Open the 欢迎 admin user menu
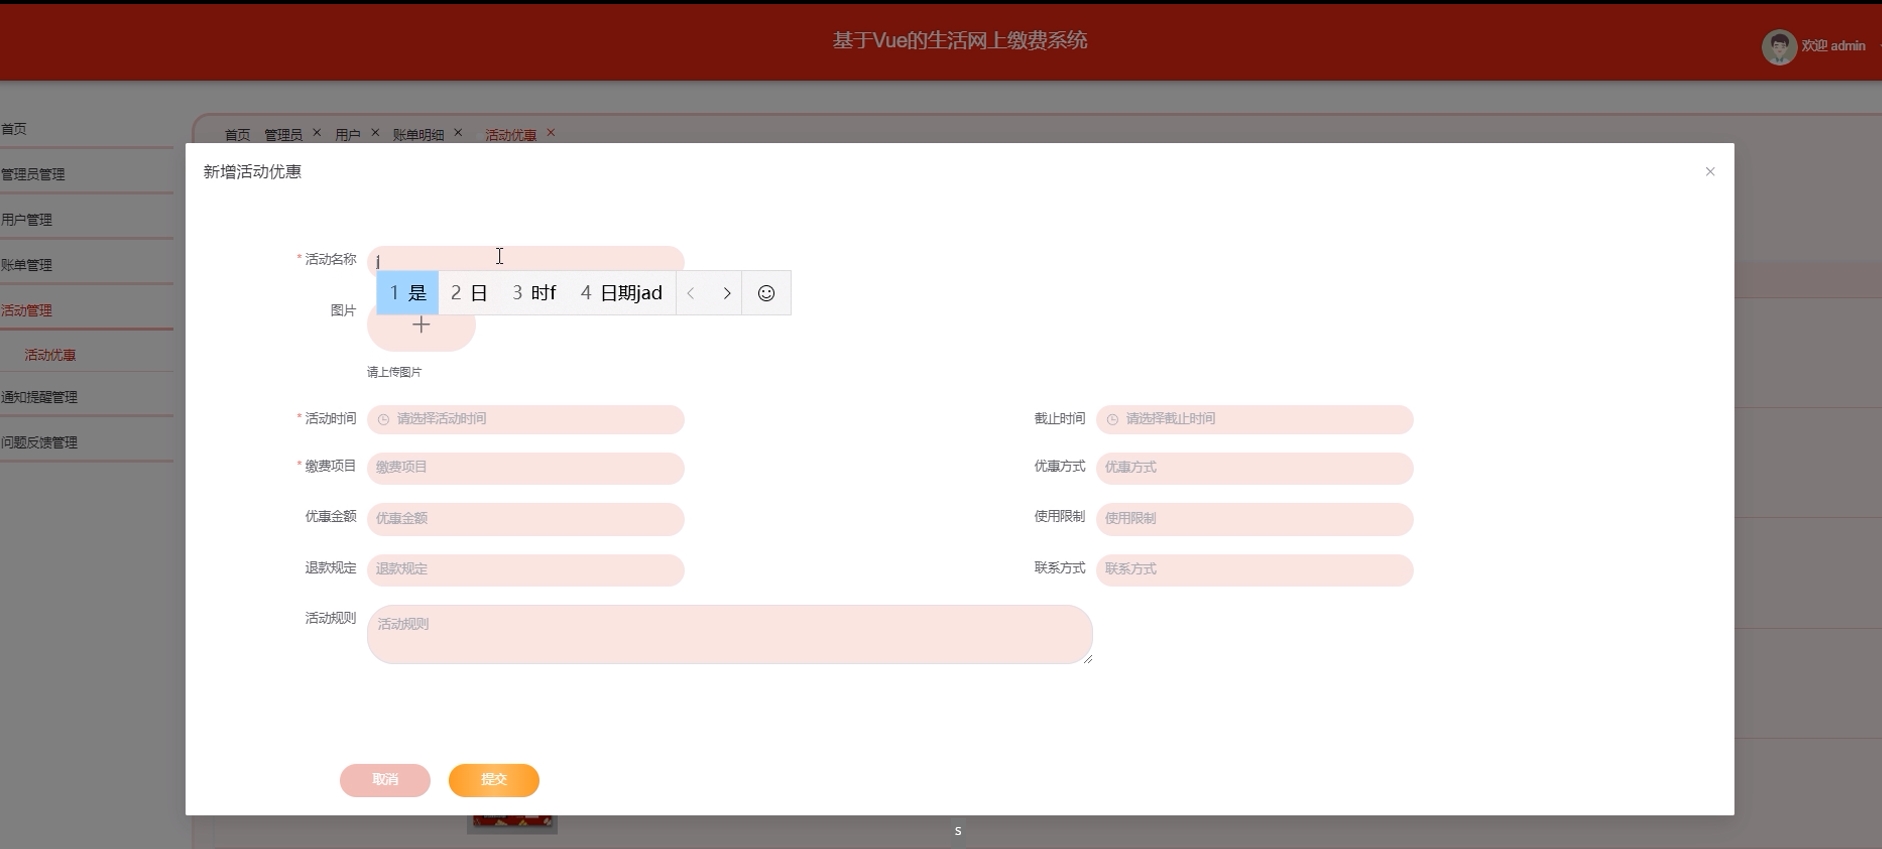 [1833, 46]
